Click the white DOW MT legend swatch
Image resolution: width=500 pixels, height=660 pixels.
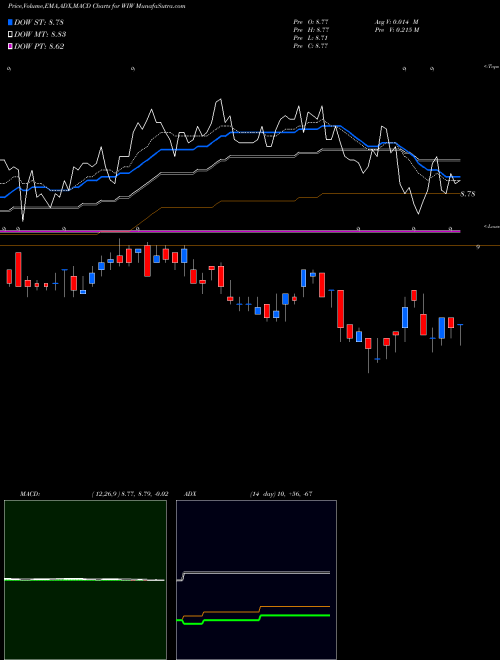(x=10, y=35)
